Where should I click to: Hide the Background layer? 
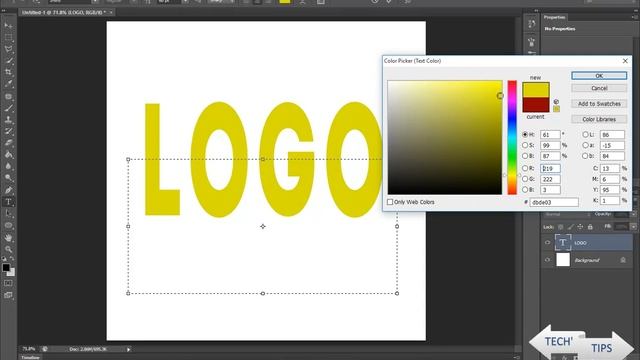[547, 260]
